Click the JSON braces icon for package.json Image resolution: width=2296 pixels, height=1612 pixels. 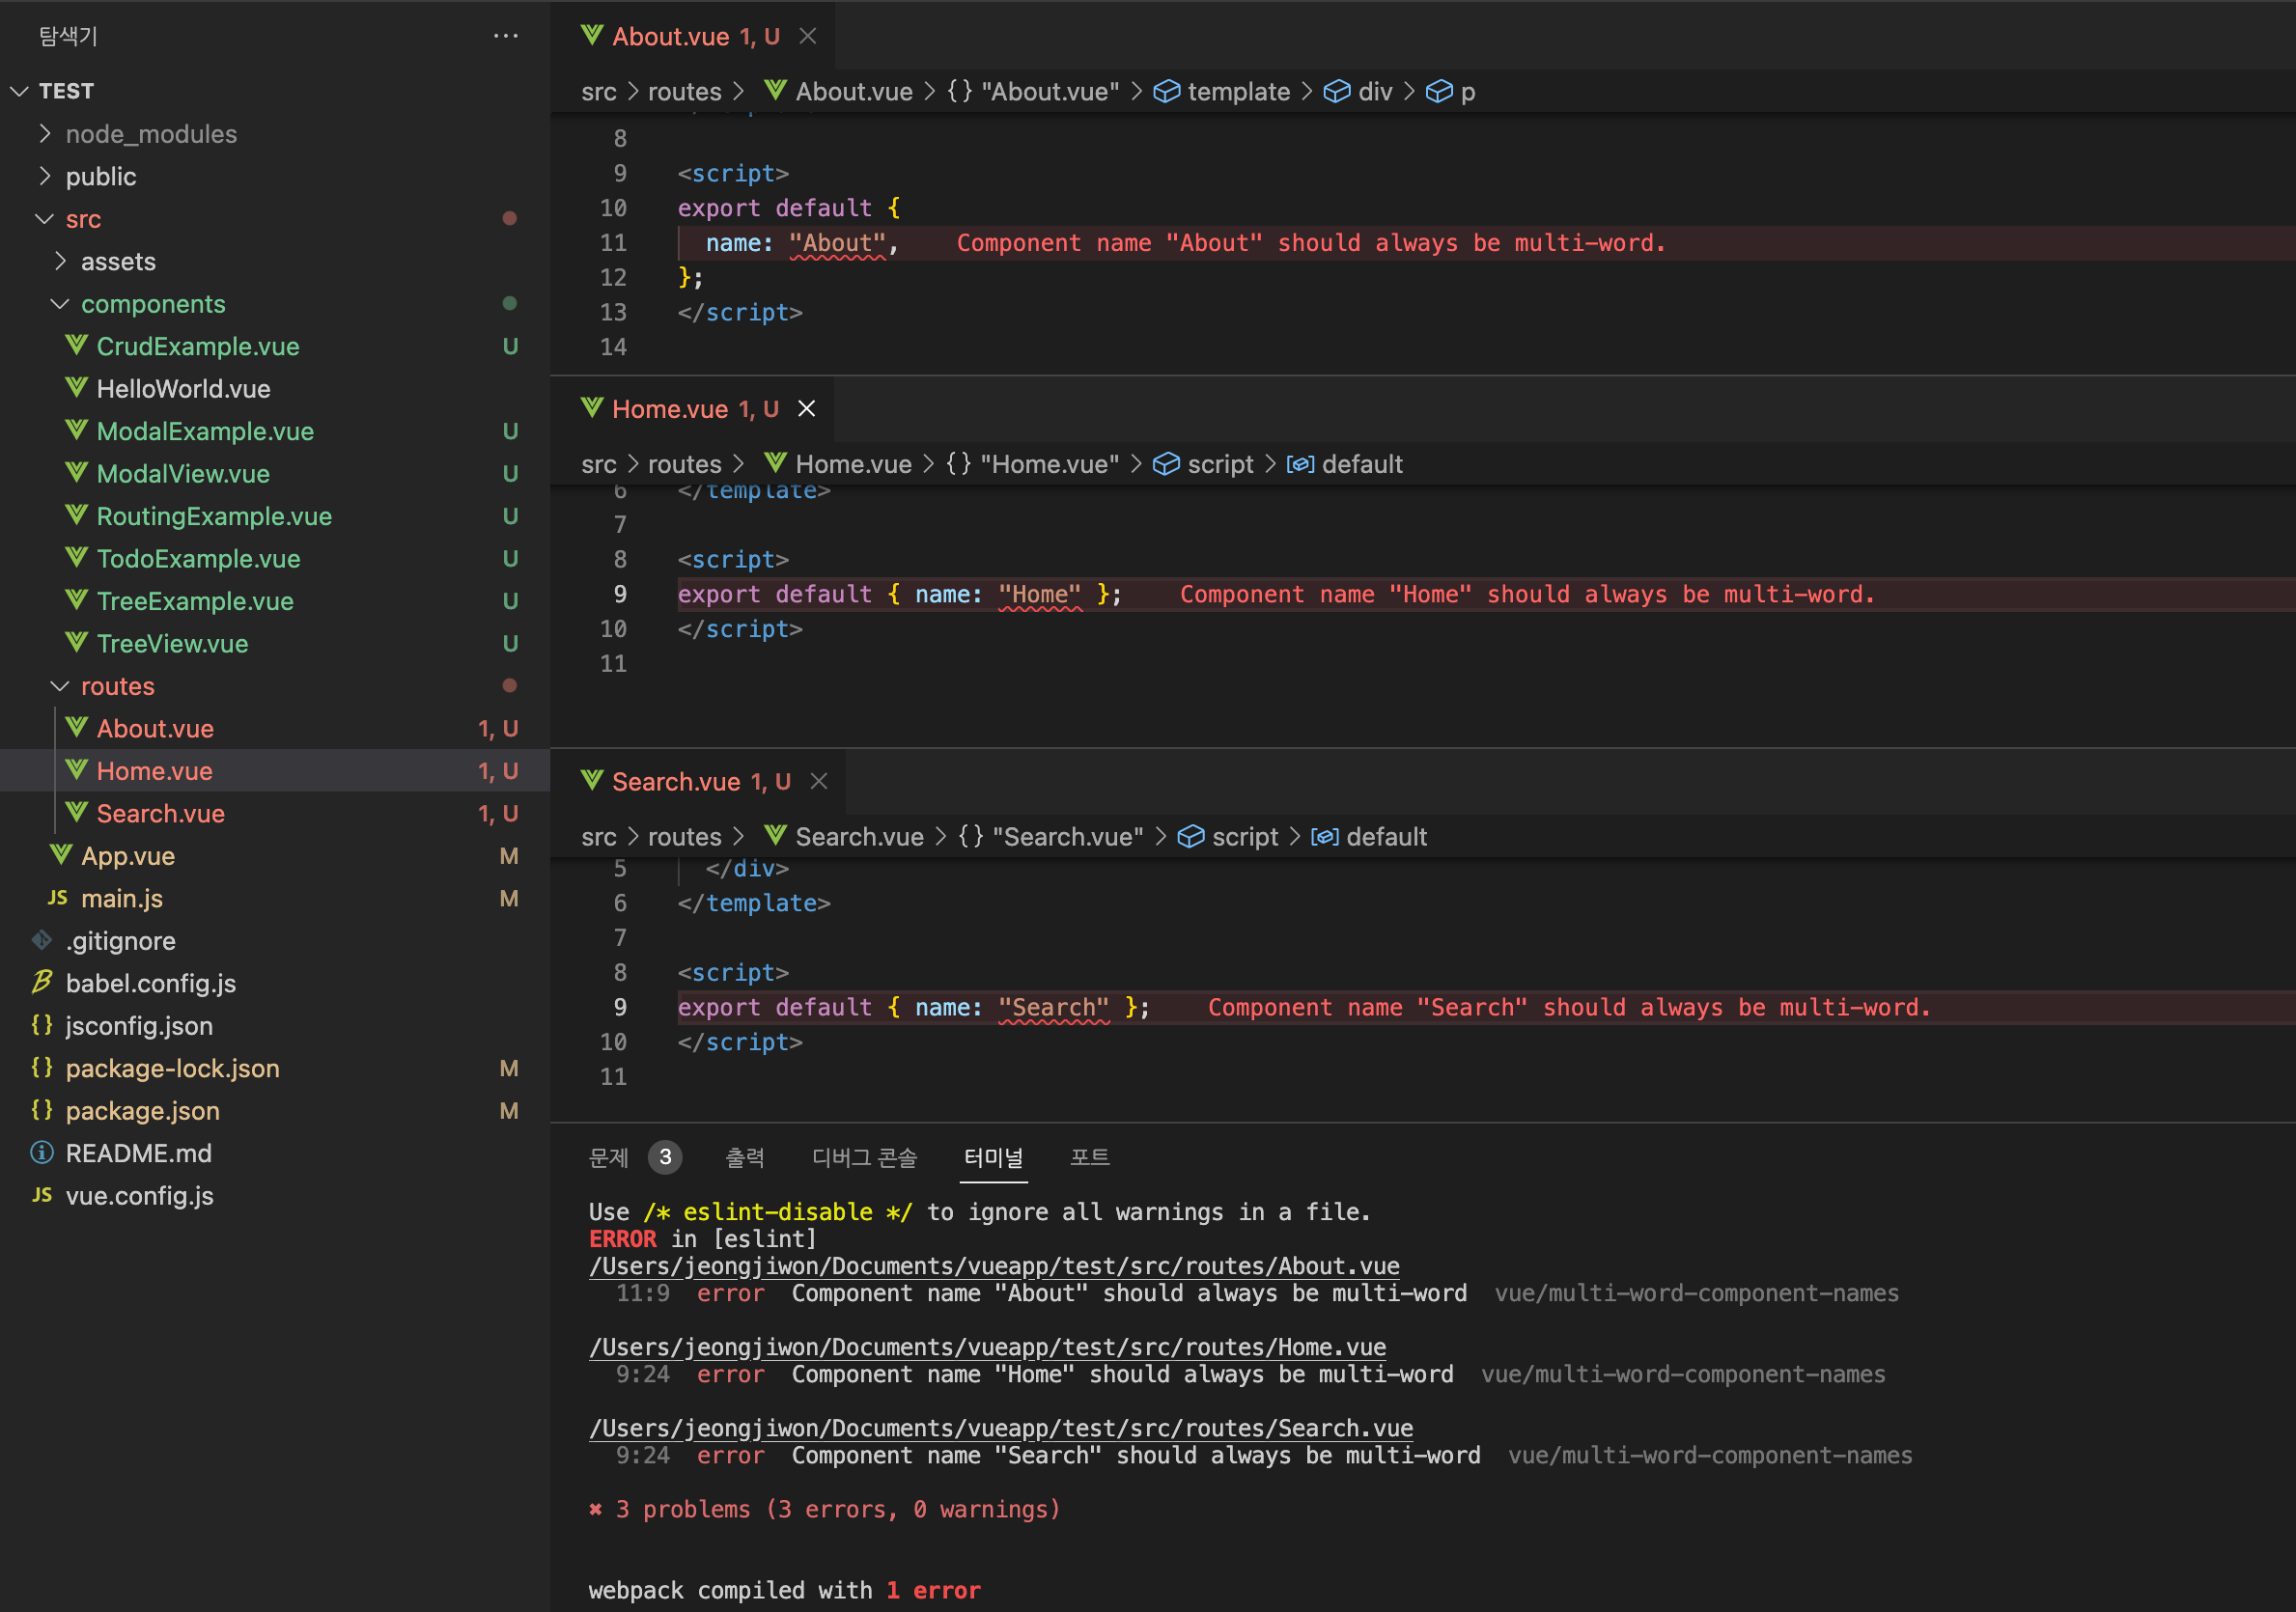pos(41,1111)
